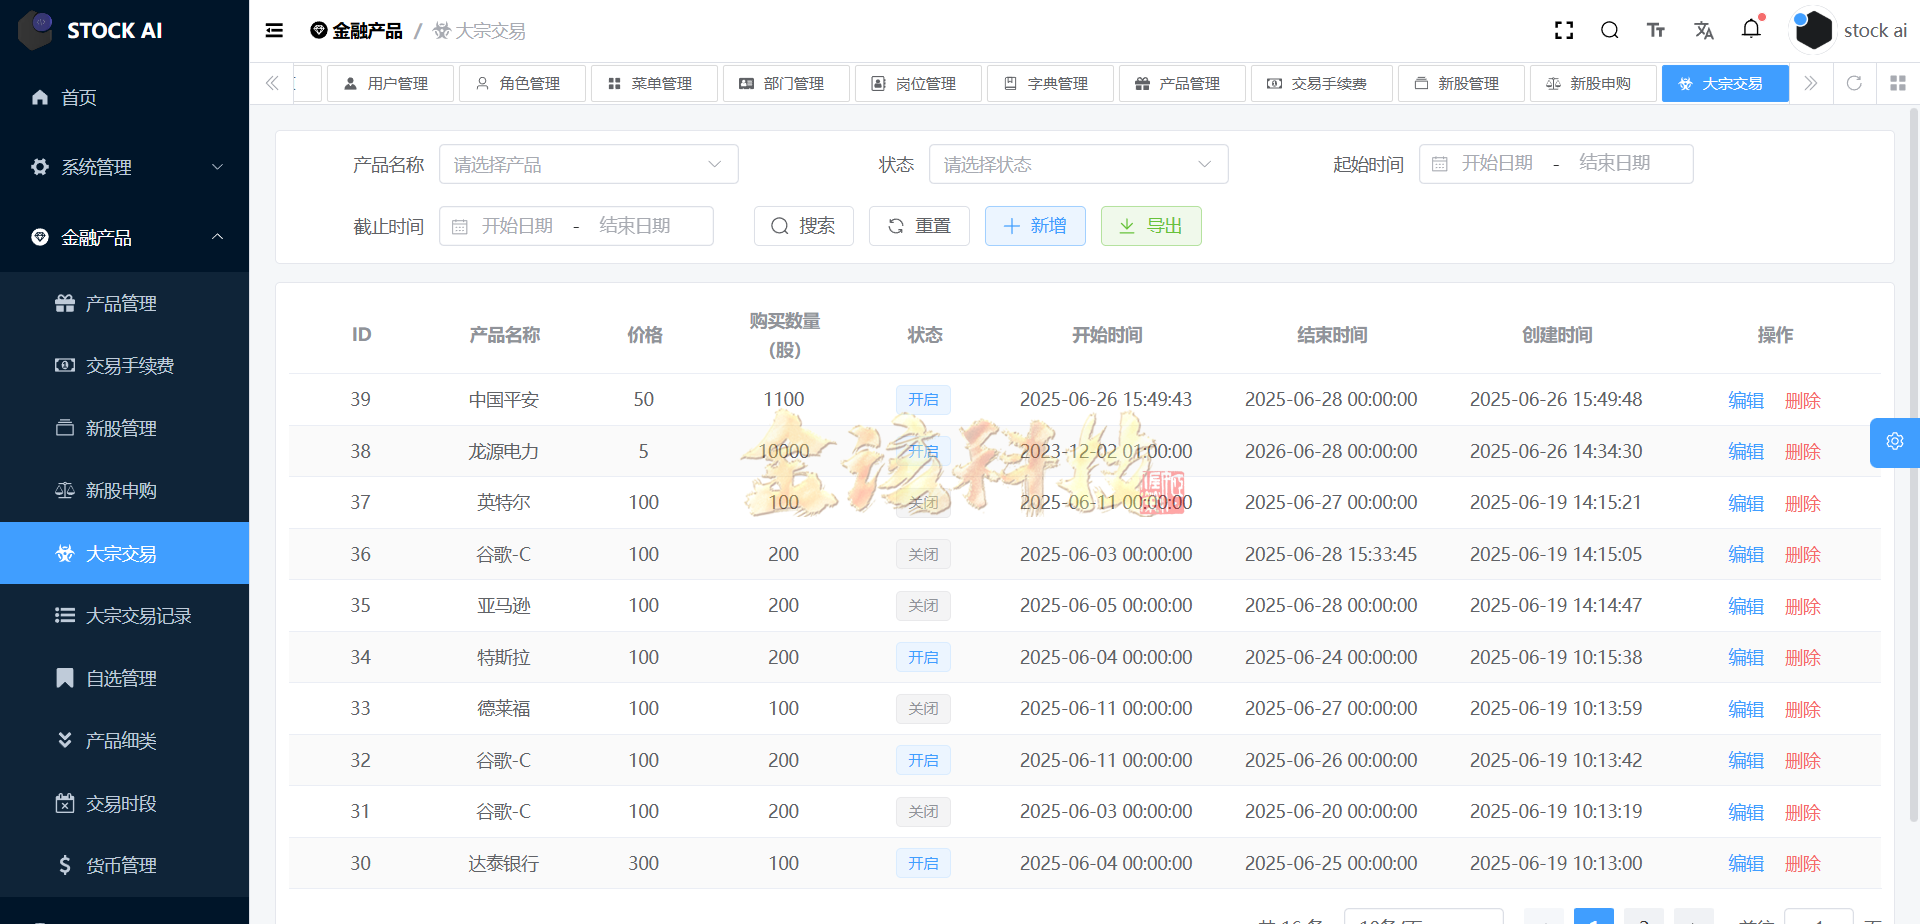
Task: Go to page 2 in pagination
Action: [1642, 917]
